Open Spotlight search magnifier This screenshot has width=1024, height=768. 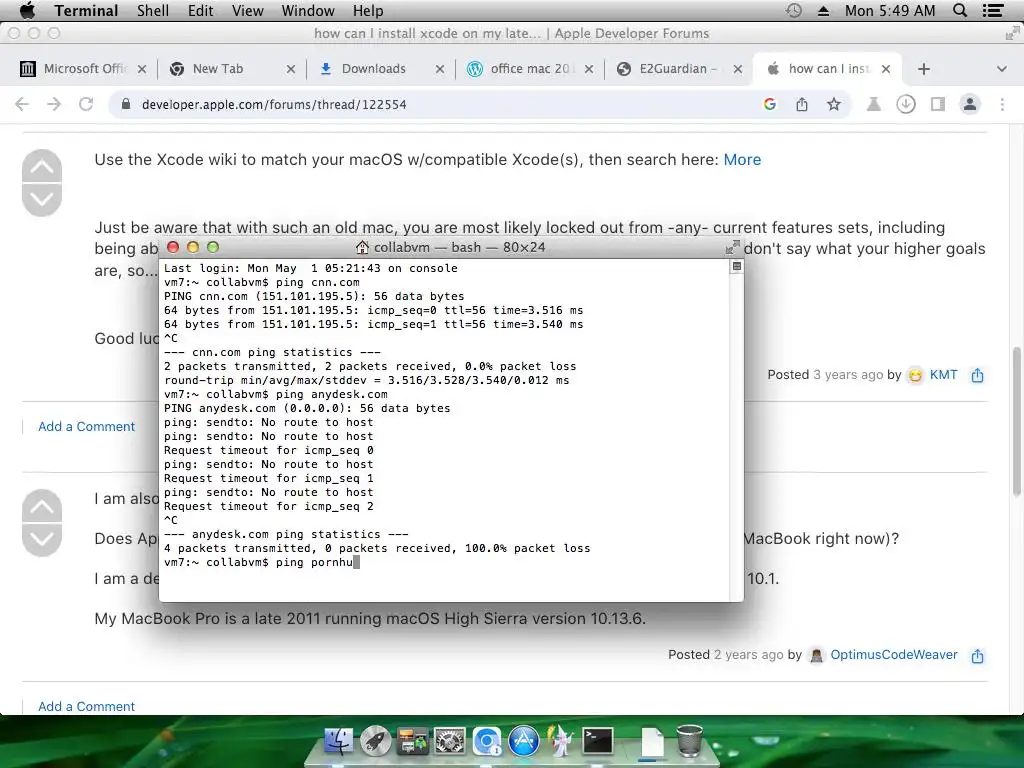click(959, 10)
